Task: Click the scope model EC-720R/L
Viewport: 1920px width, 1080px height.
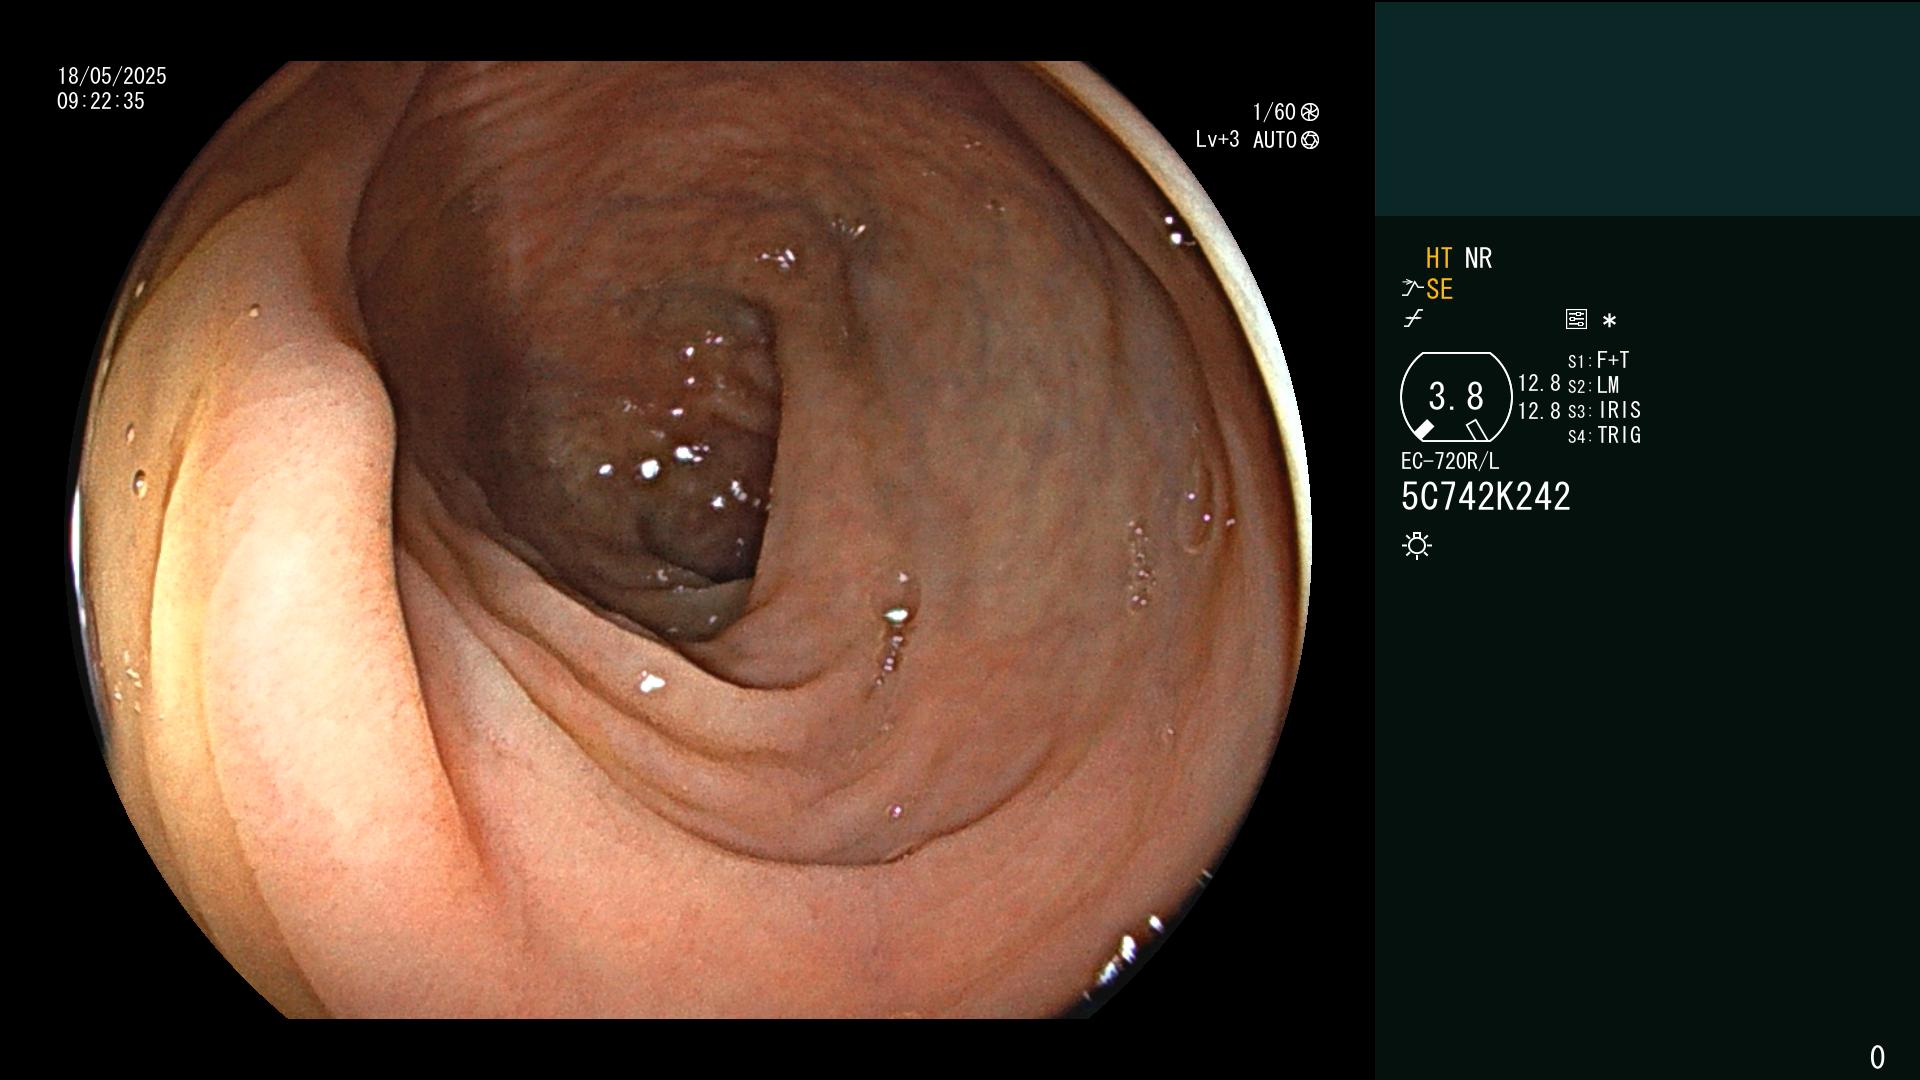Action: click(x=1450, y=461)
